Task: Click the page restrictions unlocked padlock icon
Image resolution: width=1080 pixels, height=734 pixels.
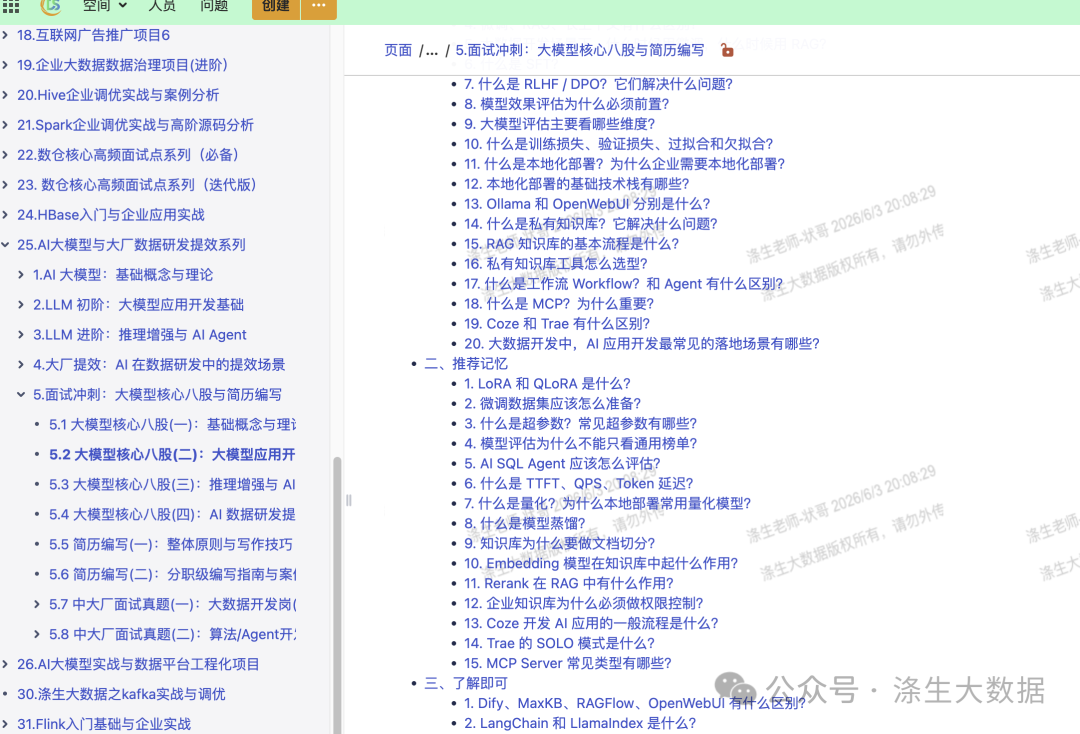Action: [x=727, y=50]
